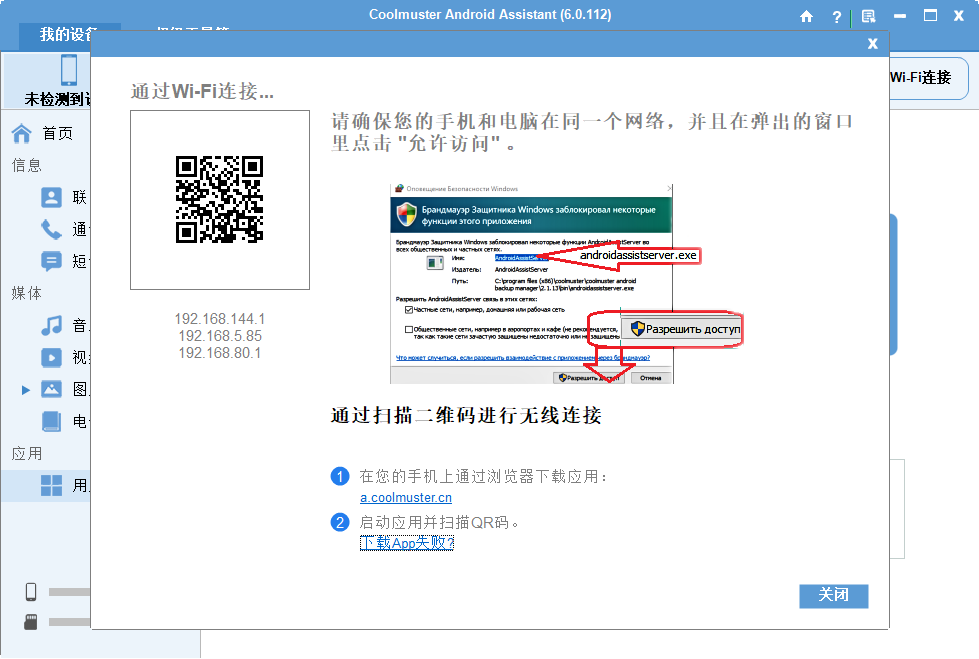Select the Calls icon in the sidebar
The width and height of the screenshot is (979, 659).
51,229
